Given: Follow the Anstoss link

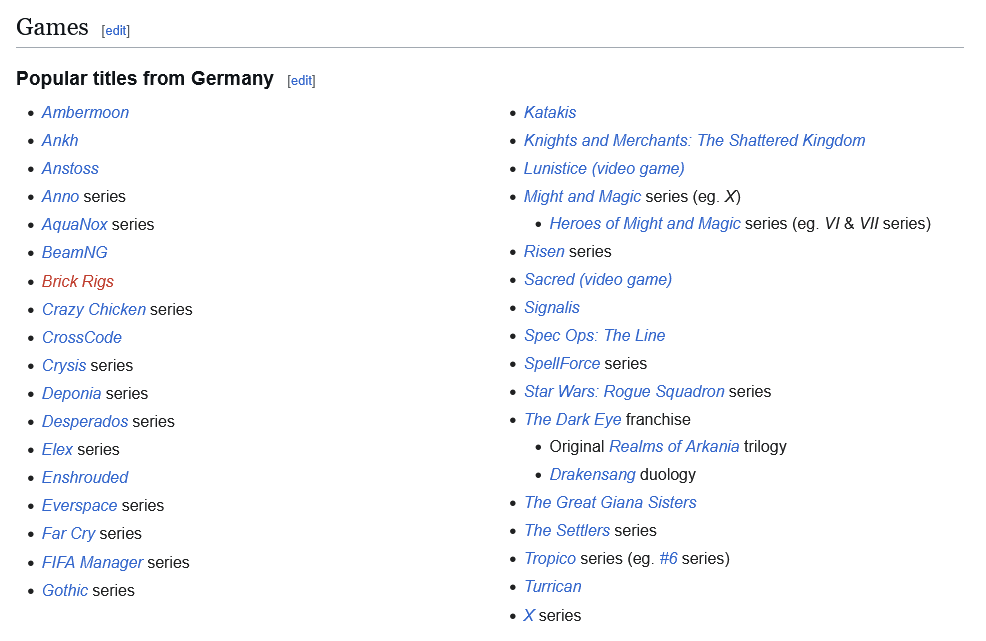Looking at the screenshot, I should coord(70,169).
